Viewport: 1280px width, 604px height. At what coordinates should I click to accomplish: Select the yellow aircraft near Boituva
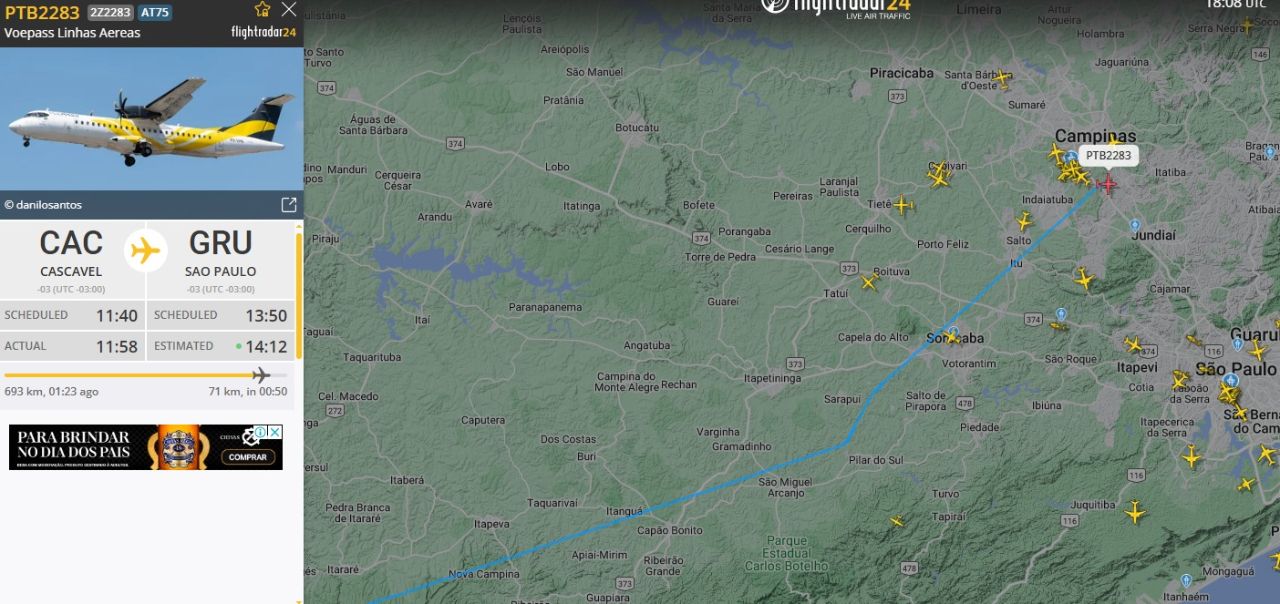(869, 282)
